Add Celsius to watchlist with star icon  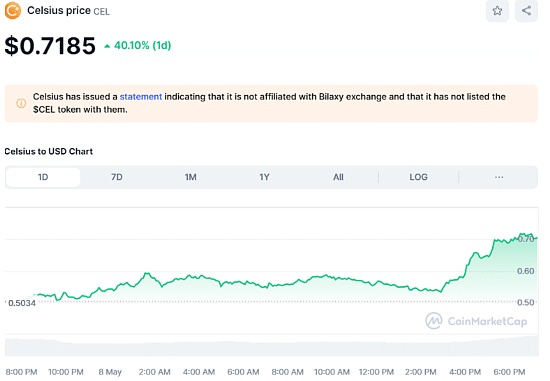497,11
